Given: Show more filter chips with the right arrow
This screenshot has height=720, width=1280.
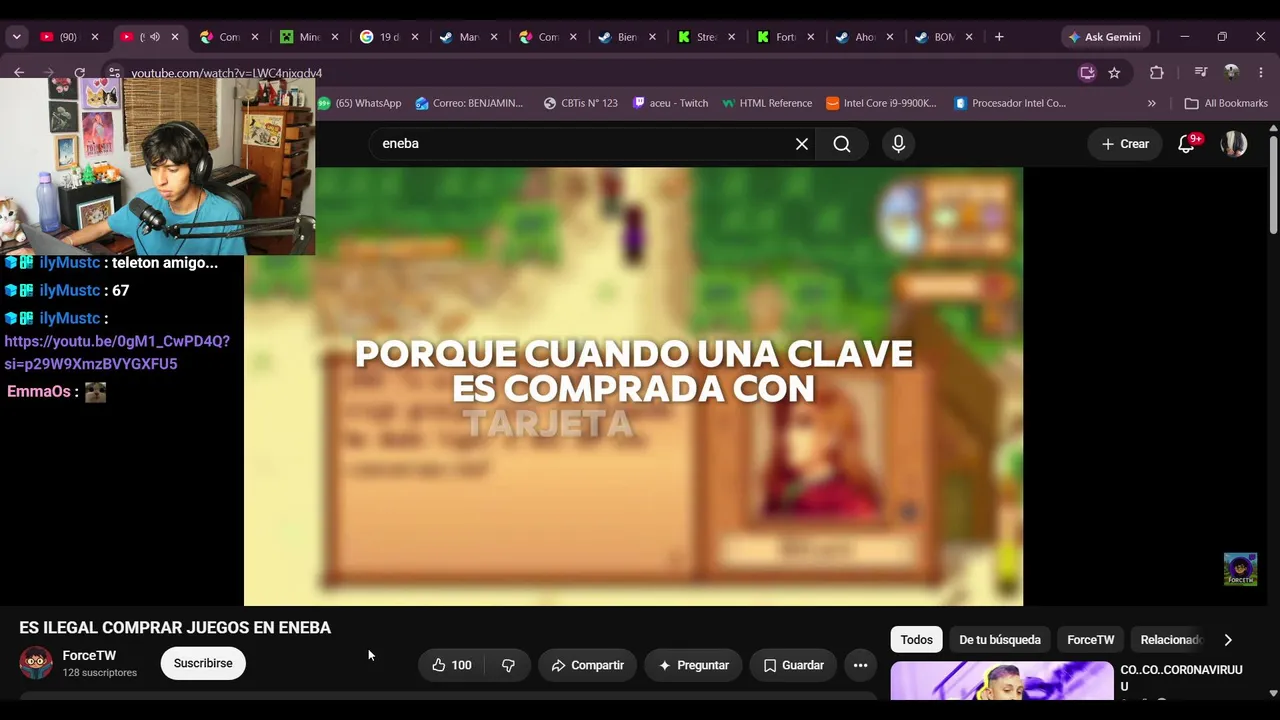Looking at the screenshot, I should 1228,640.
